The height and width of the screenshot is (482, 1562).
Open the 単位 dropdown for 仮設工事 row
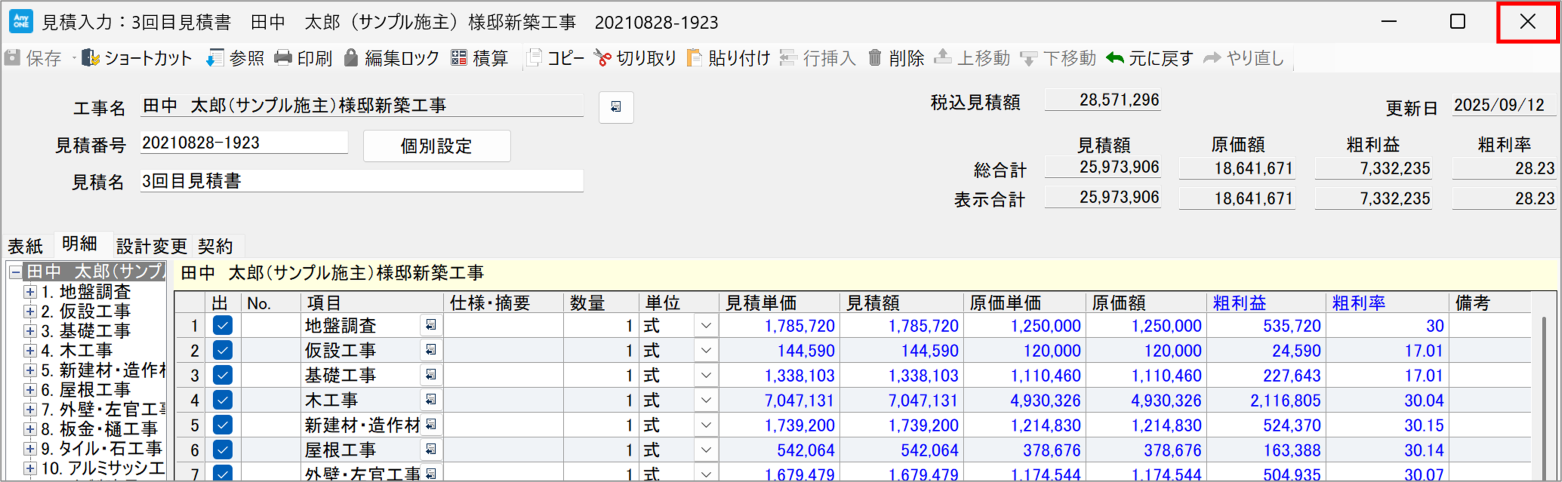tap(706, 350)
